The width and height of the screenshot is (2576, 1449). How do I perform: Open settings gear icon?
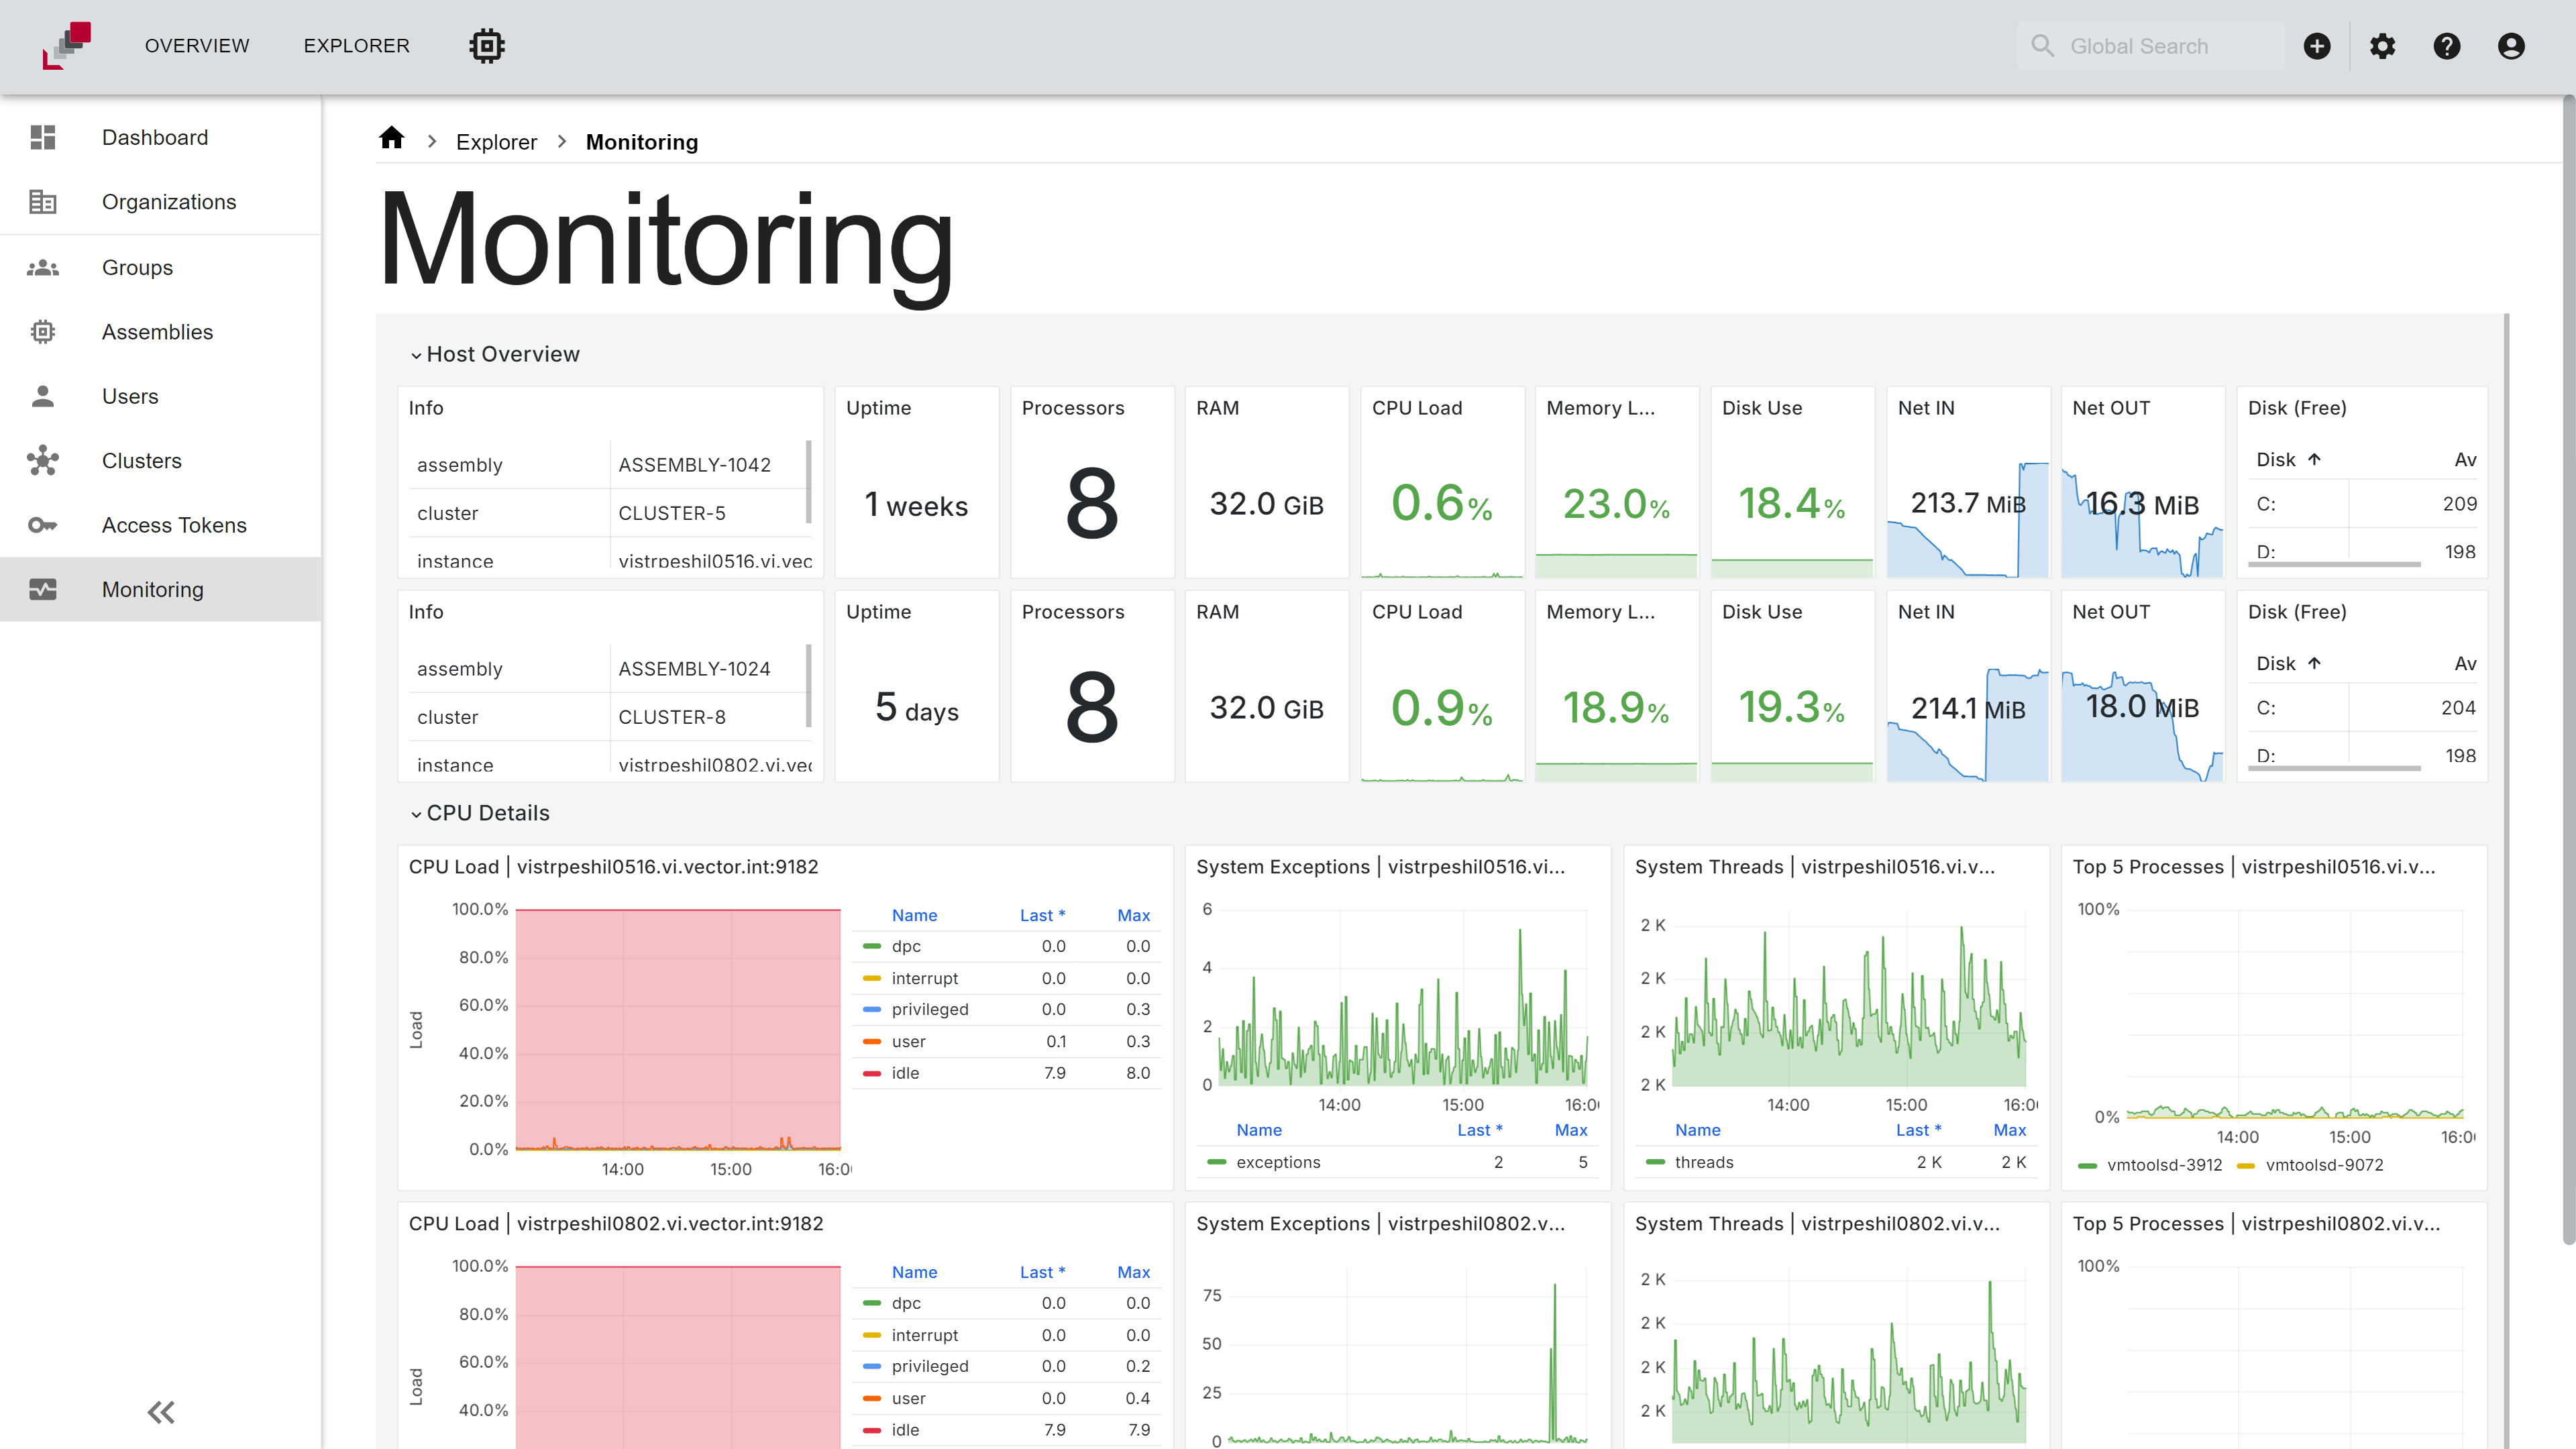pos(2383,46)
